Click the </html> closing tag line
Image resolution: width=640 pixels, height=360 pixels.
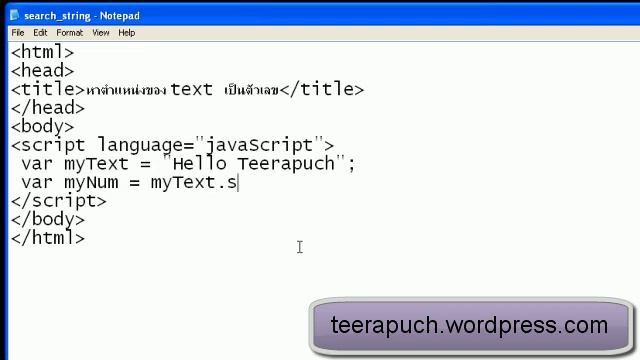[48, 238]
